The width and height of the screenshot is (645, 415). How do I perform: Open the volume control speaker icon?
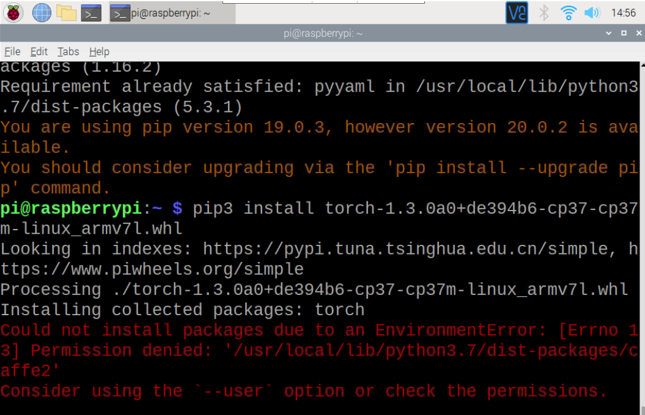(x=592, y=13)
